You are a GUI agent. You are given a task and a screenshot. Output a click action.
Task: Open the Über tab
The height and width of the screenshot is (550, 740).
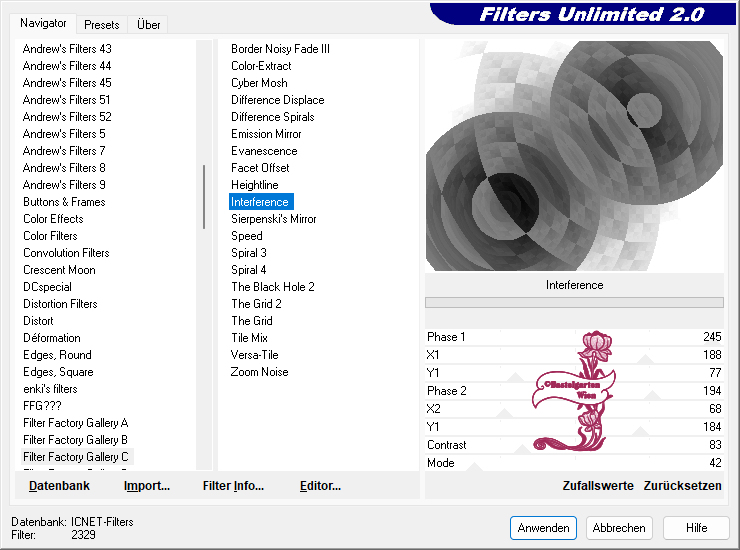coord(148,25)
